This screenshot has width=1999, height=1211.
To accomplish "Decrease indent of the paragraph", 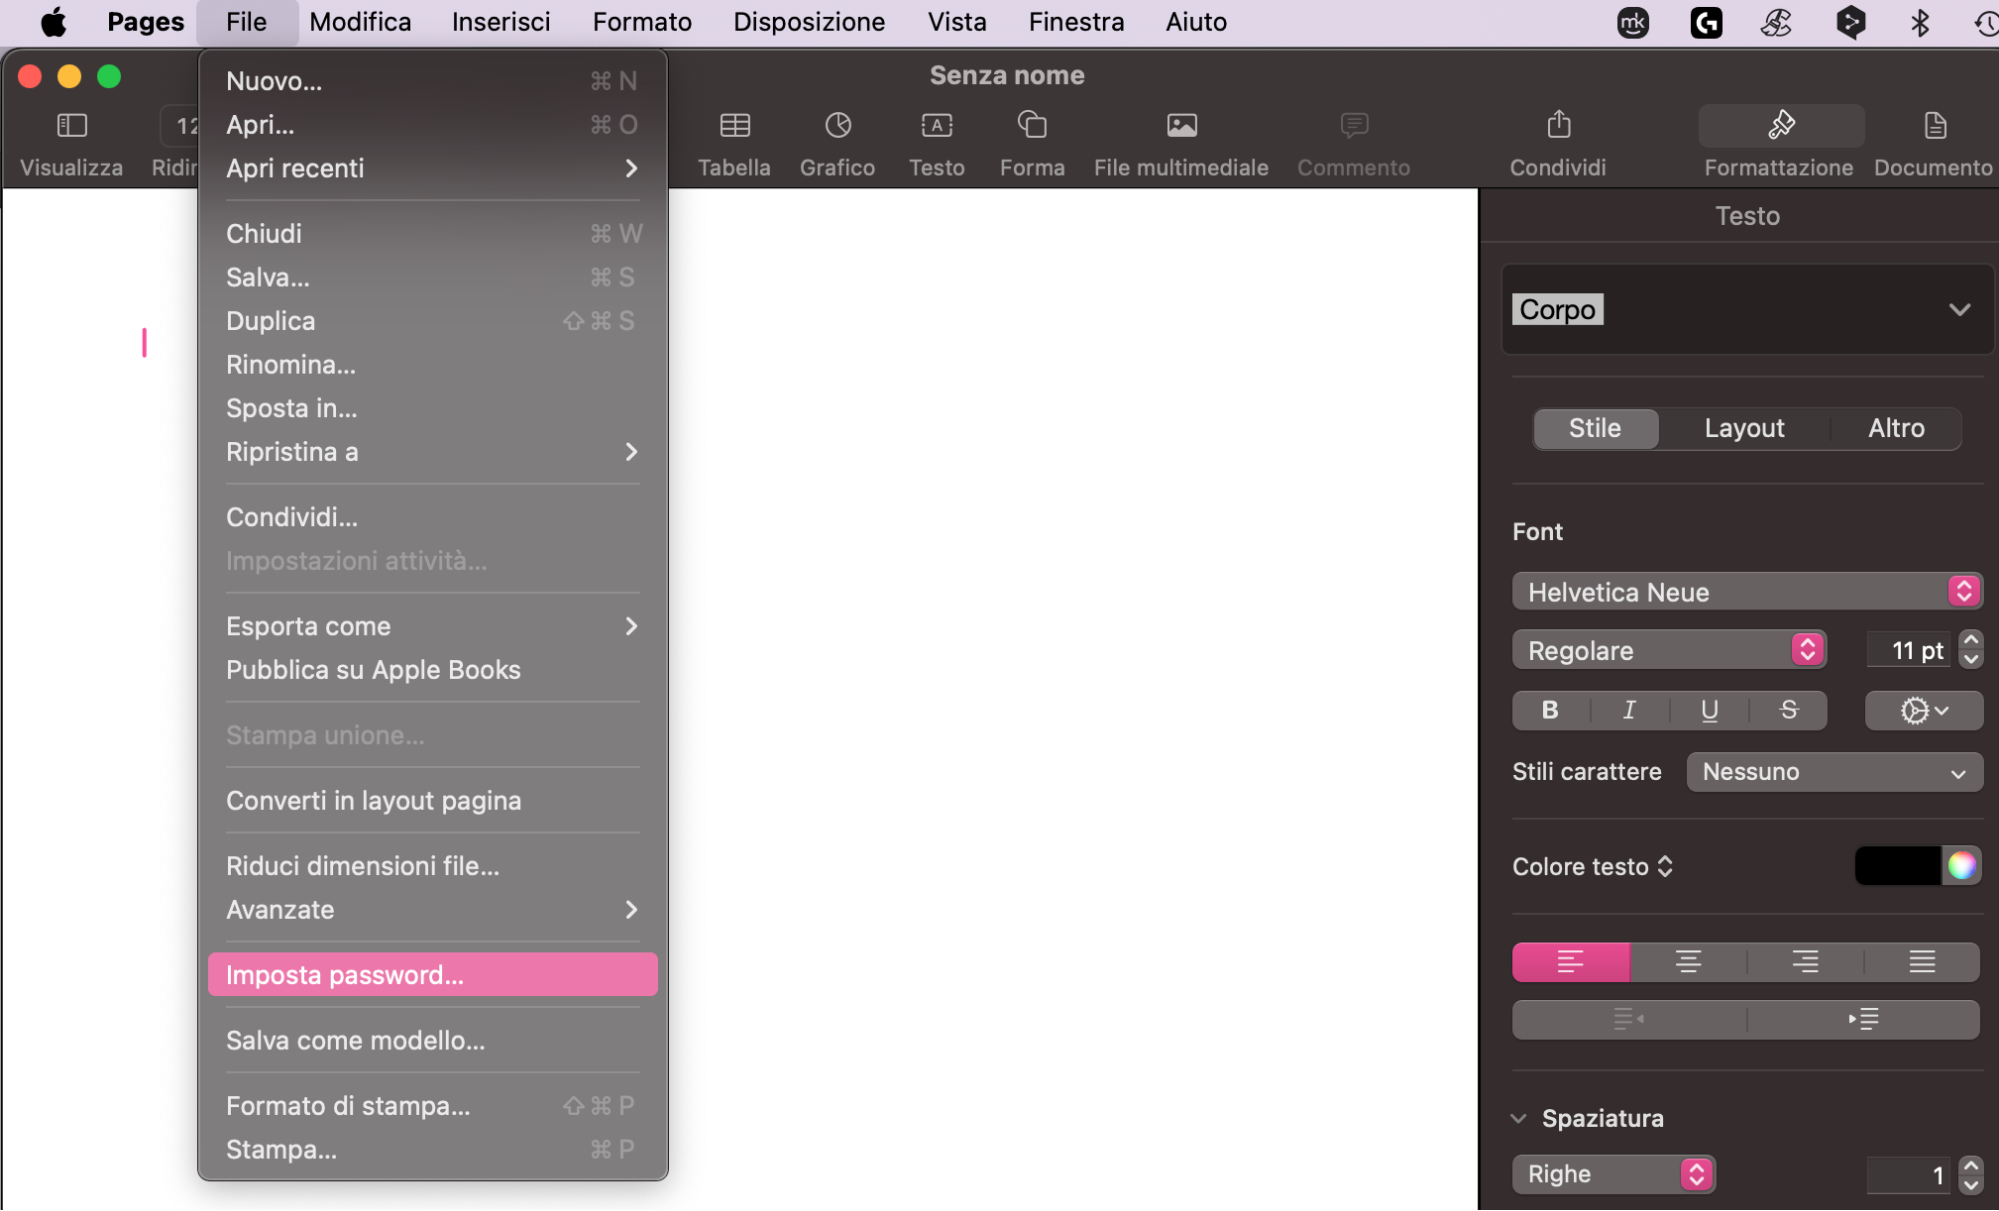I will [x=1629, y=1019].
